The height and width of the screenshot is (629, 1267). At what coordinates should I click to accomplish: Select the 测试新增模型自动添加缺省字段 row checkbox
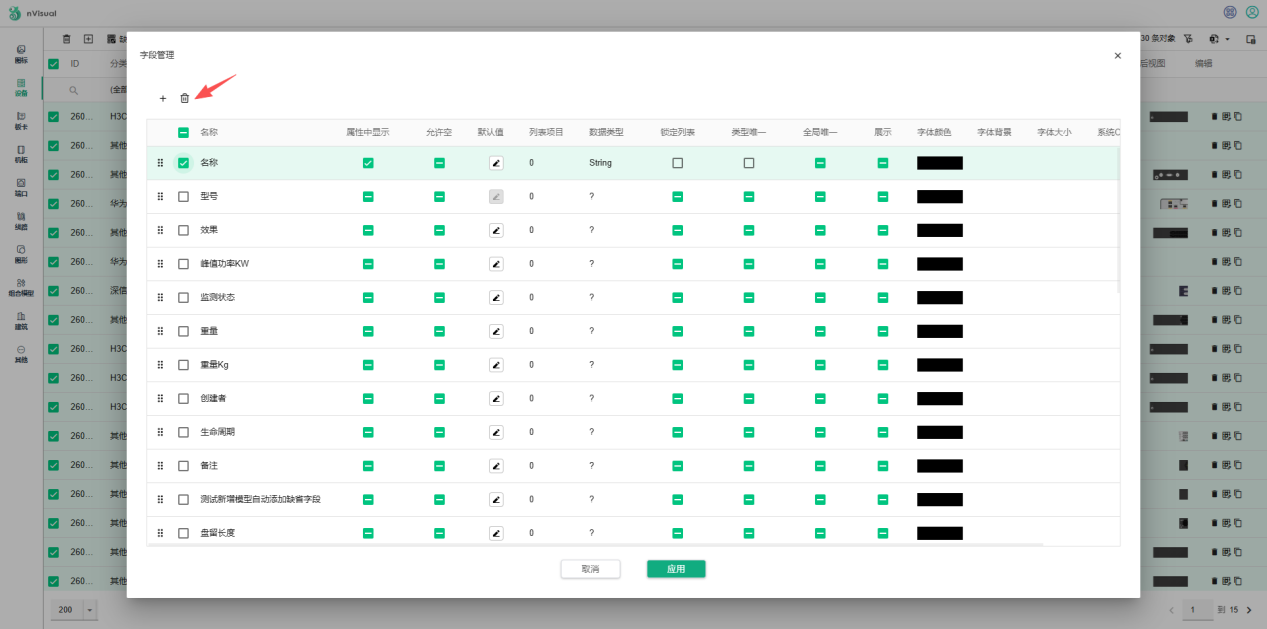pyautogui.click(x=183, y=499)
